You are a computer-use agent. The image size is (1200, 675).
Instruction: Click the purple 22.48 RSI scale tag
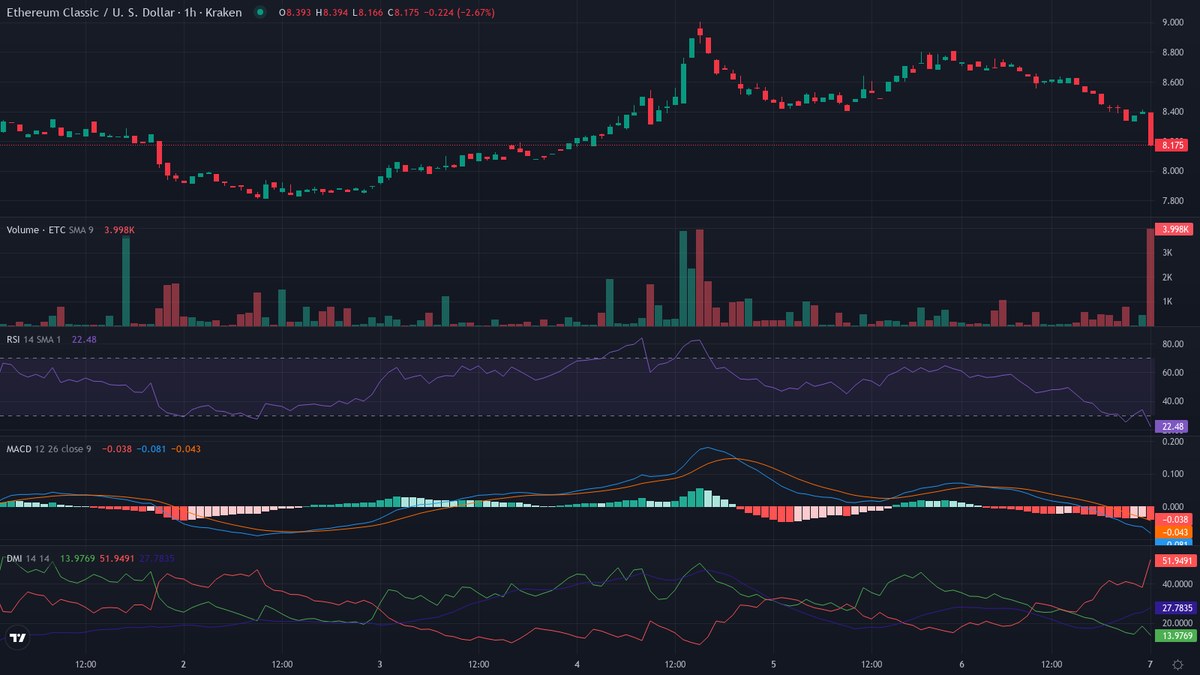[x=1170, y=426]
